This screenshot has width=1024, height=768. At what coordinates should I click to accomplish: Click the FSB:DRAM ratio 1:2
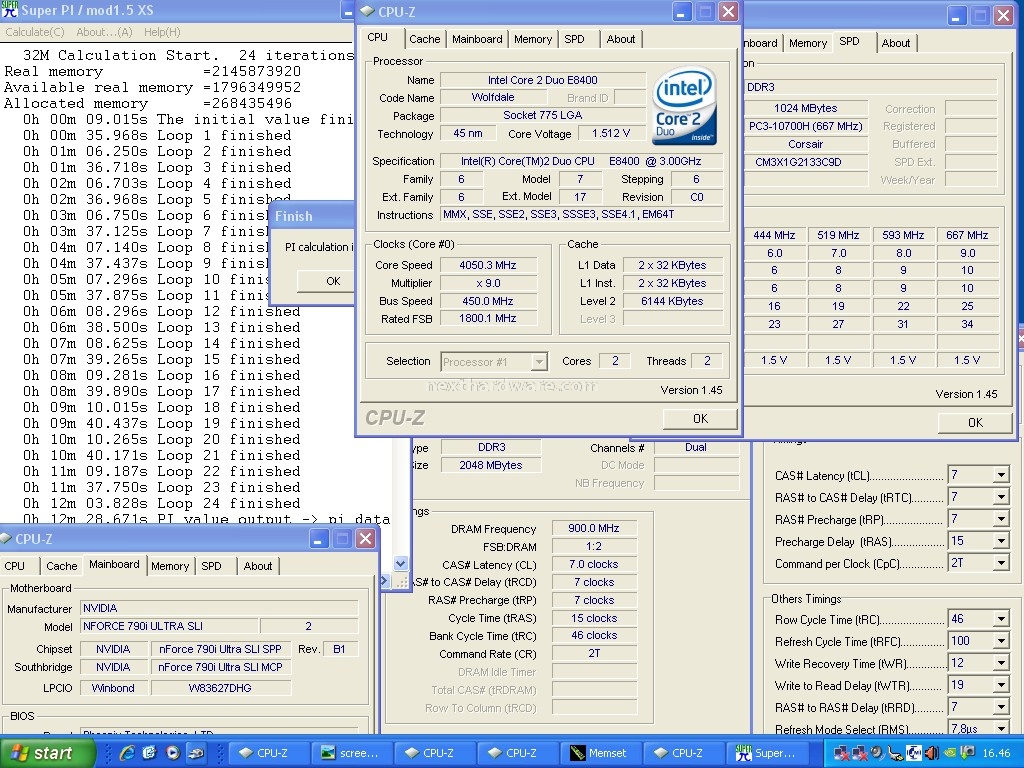(x=594, y=547)
